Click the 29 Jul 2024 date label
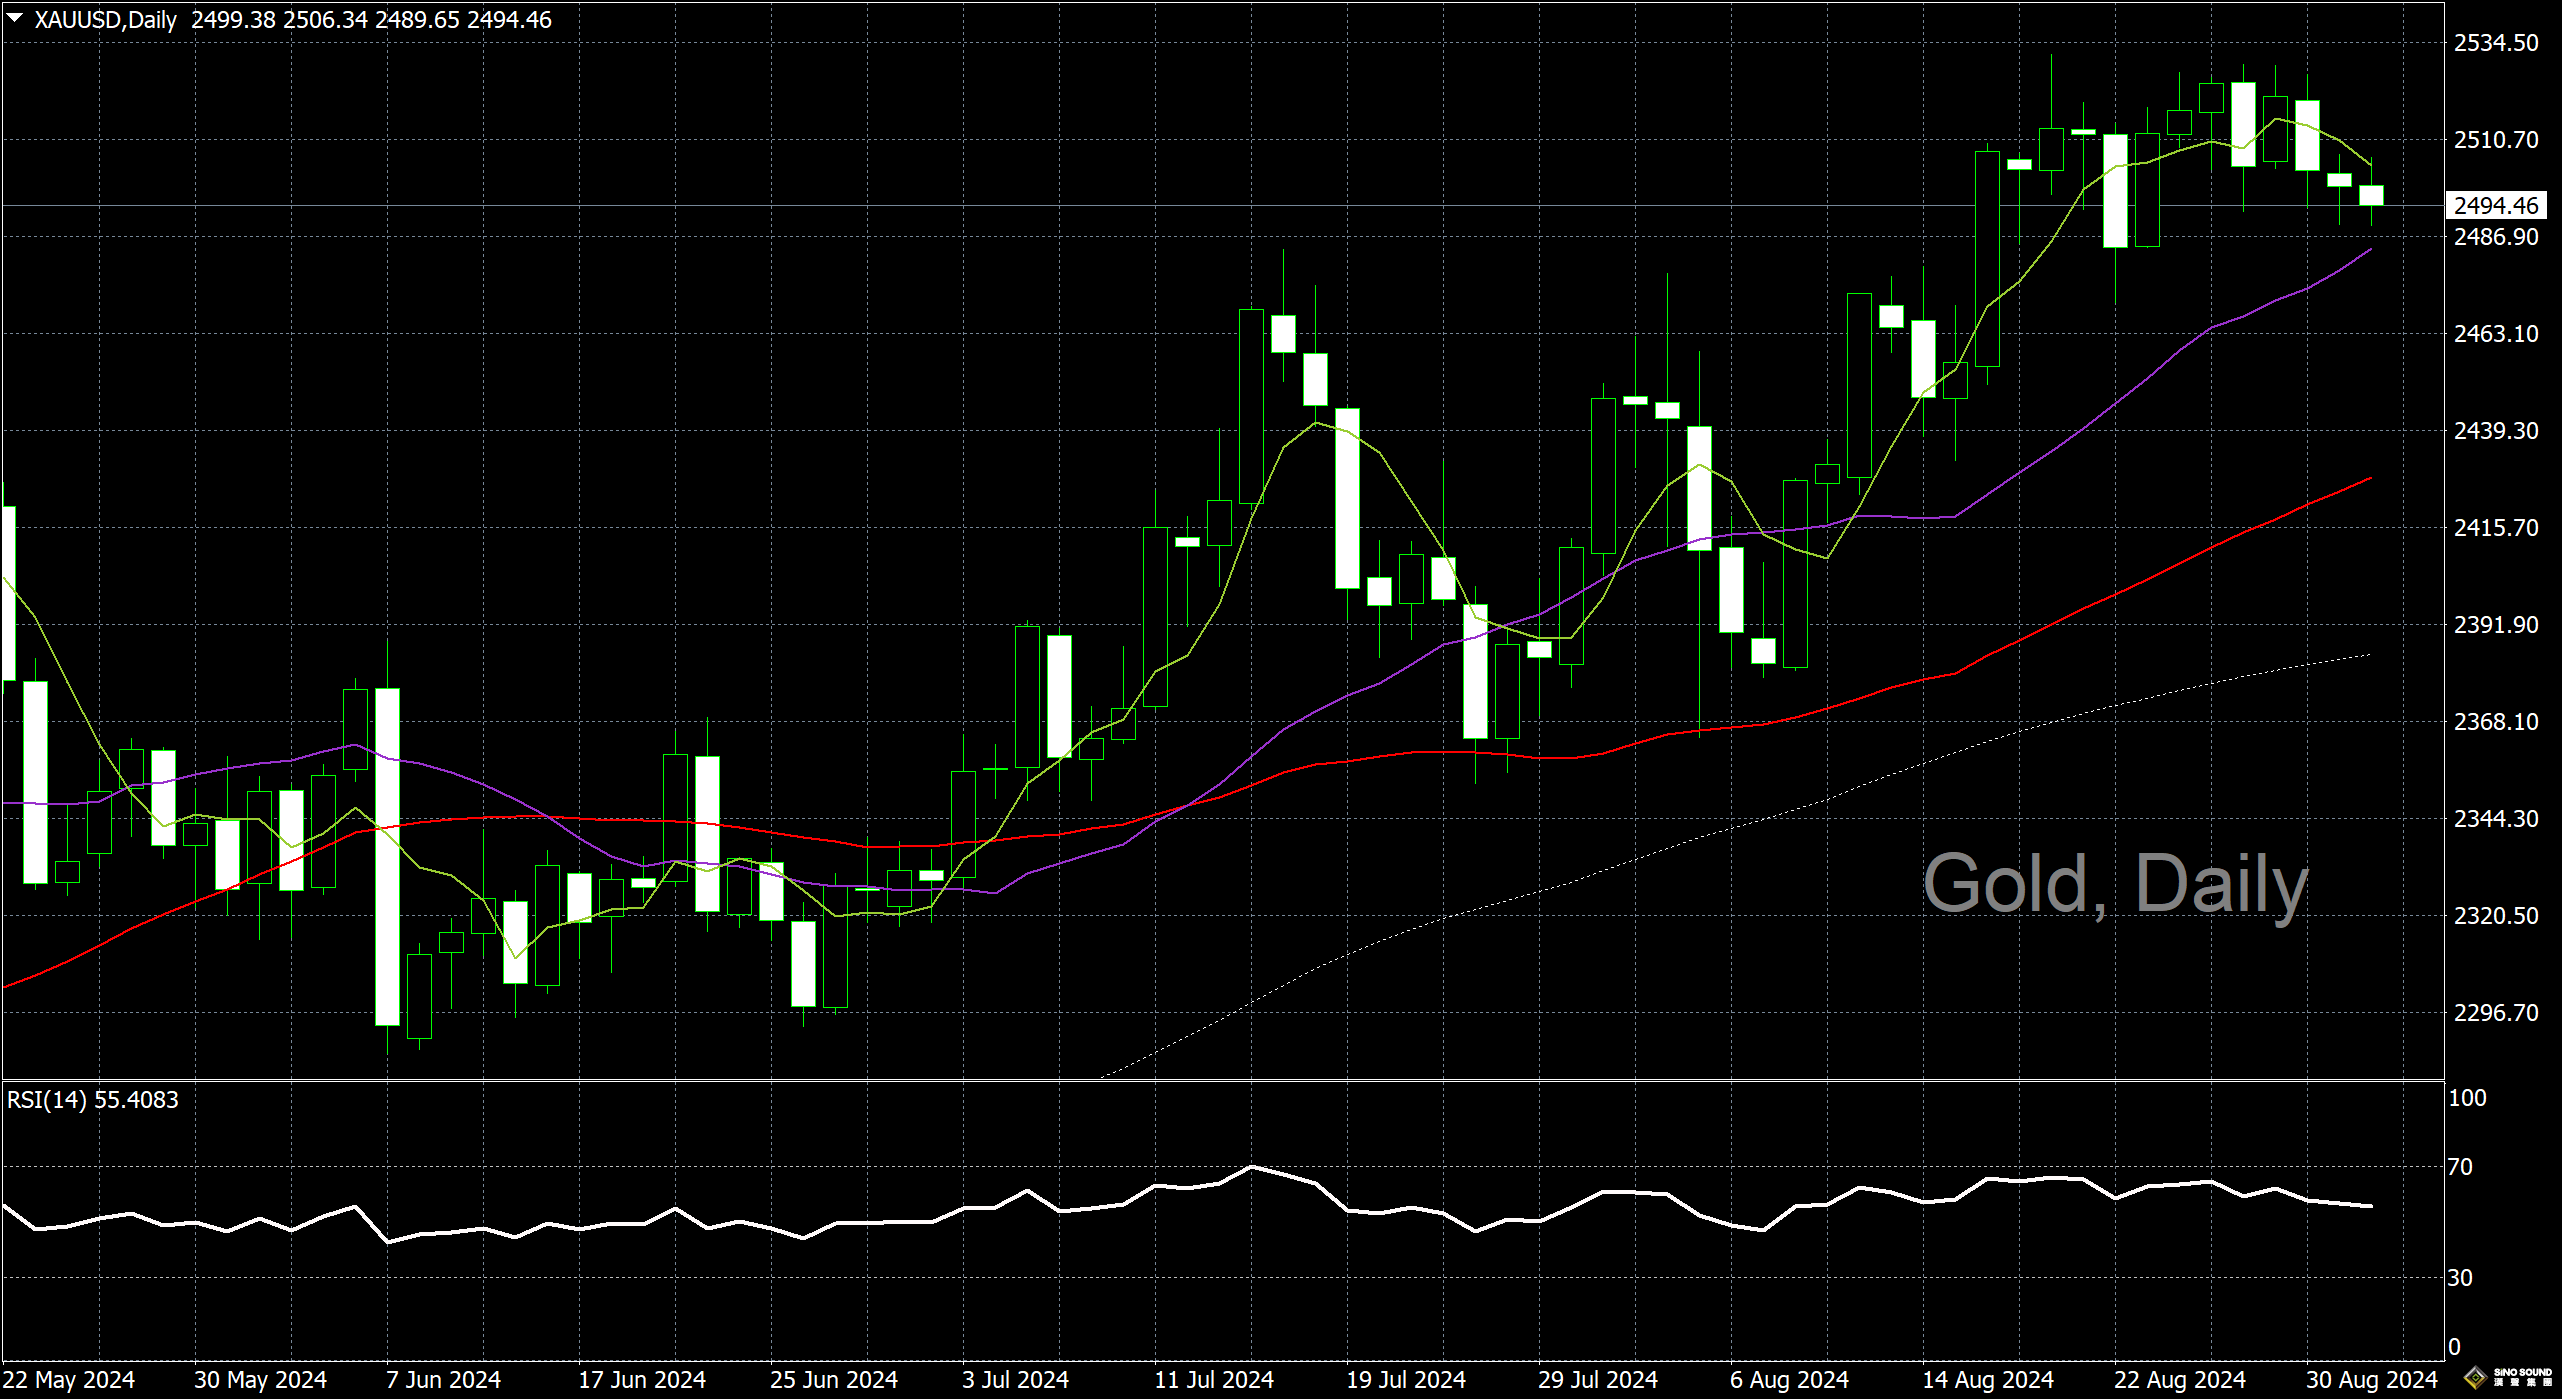2562x1399 pixels. point(1597,1380)
